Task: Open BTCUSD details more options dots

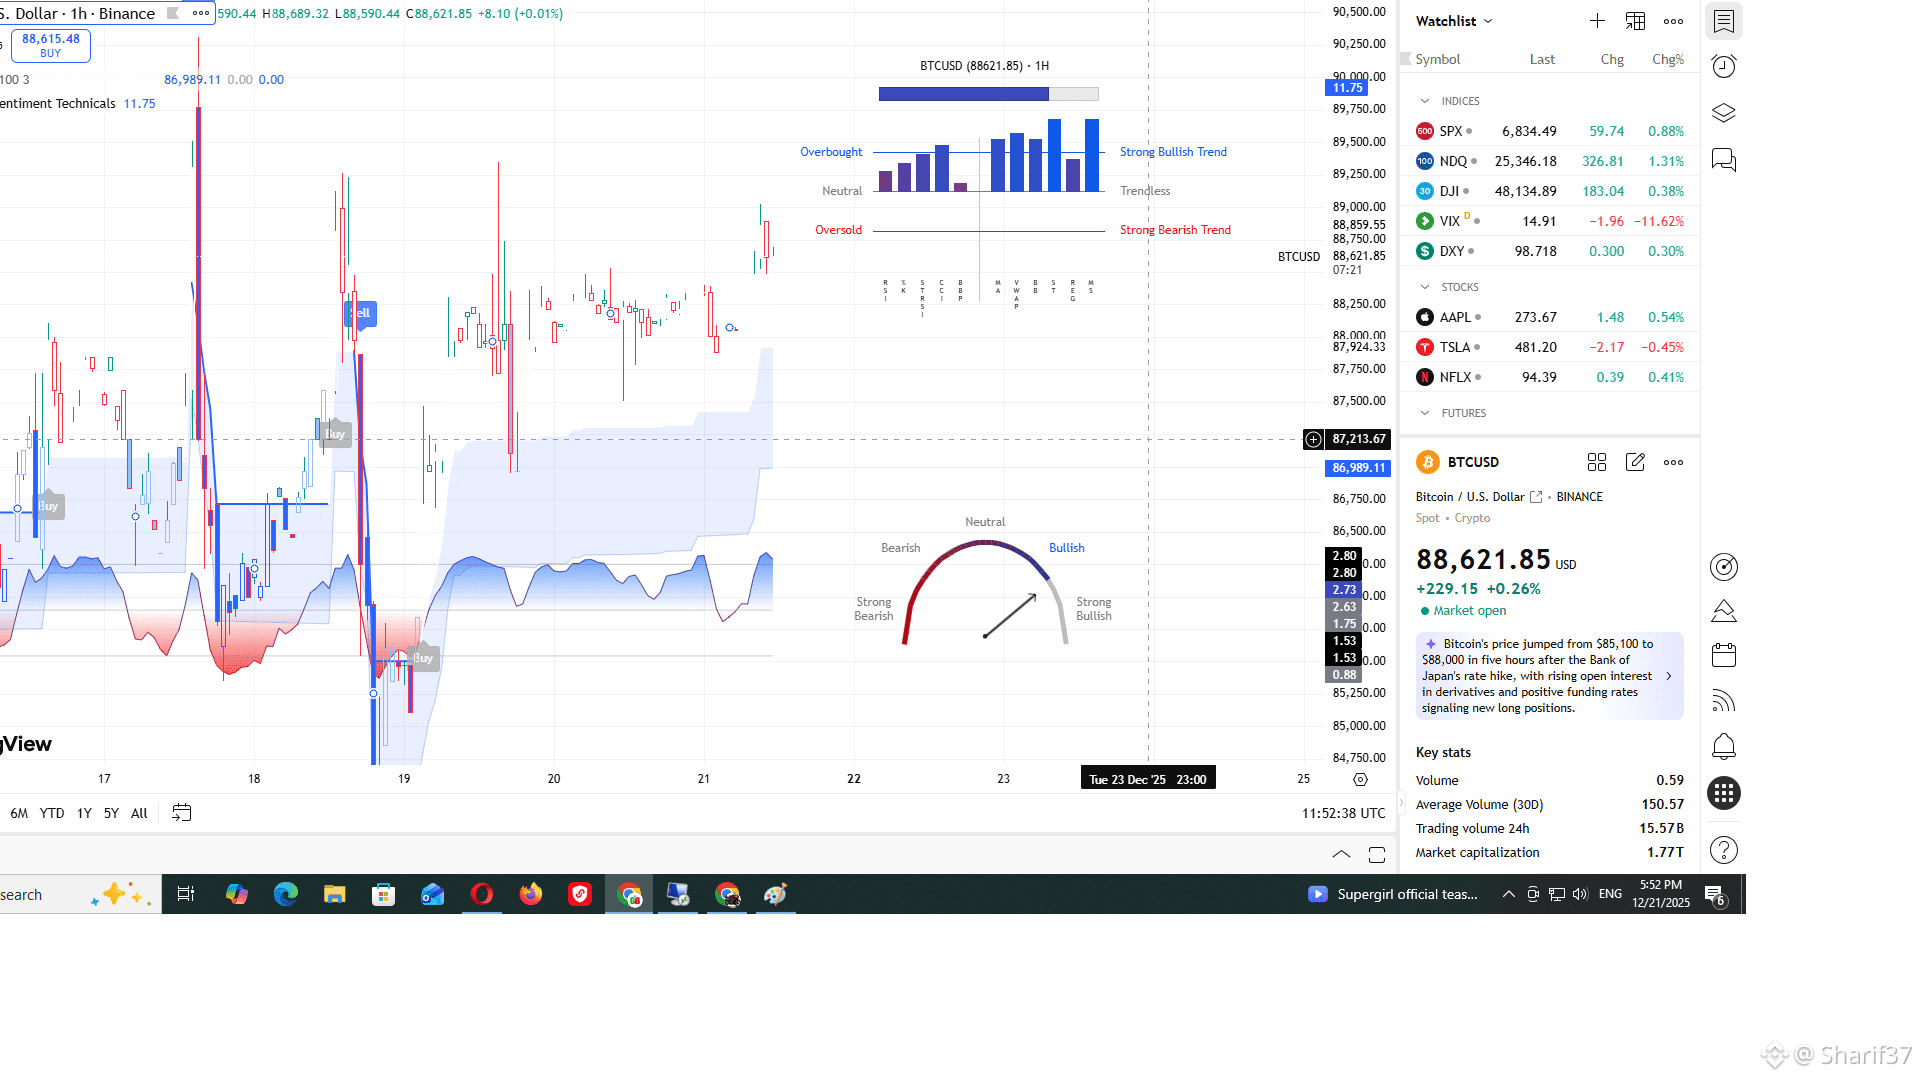Action: [1673, 462]
